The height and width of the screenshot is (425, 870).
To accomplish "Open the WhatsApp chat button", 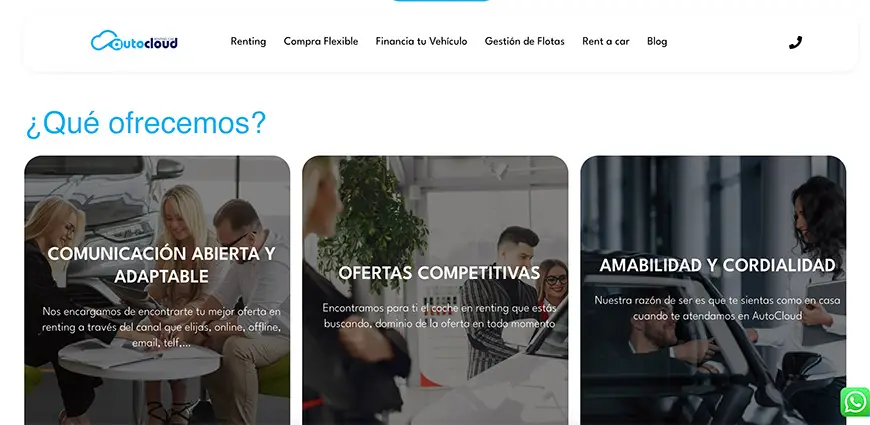I will pos(855,402).
